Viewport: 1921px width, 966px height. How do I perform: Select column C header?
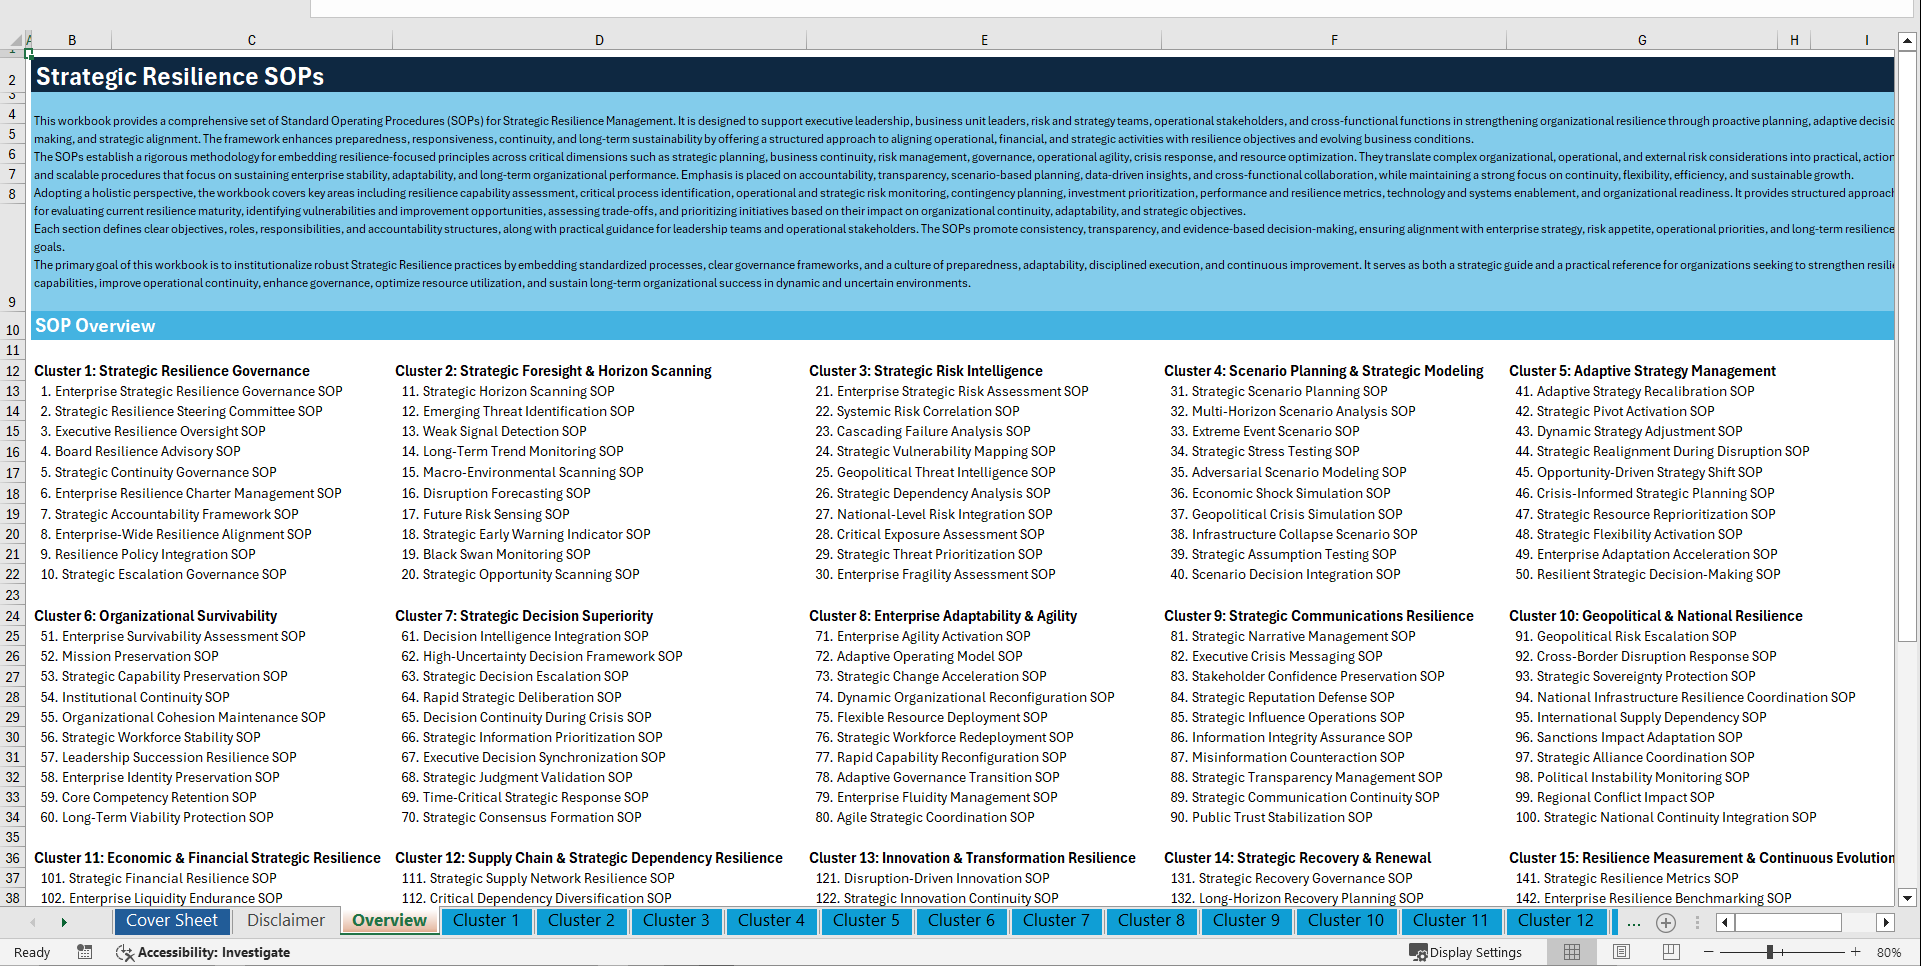[252, 40]
